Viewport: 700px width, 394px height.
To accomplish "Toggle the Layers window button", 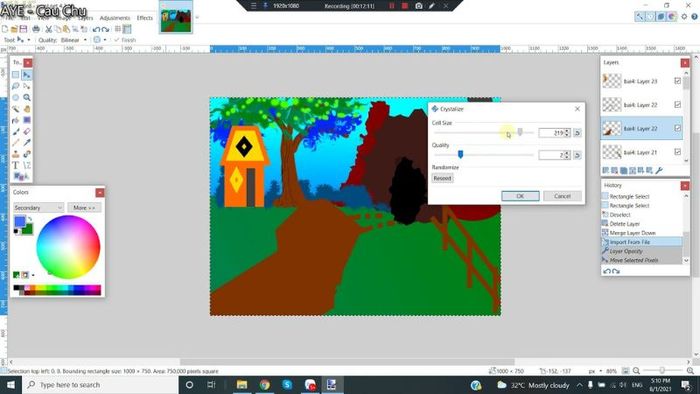I will tap(661, 17).
